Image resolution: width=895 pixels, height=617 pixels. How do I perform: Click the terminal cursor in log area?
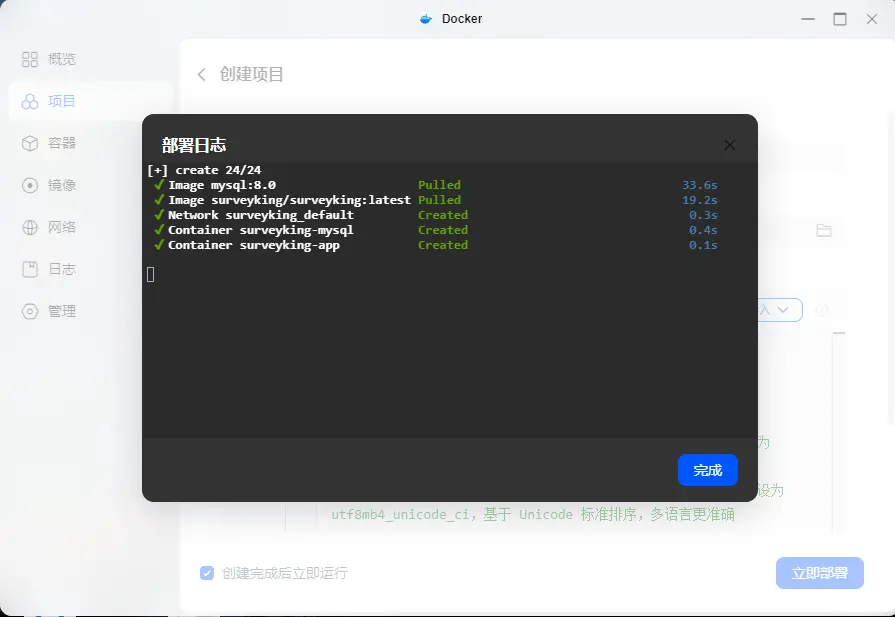[150, 275]
